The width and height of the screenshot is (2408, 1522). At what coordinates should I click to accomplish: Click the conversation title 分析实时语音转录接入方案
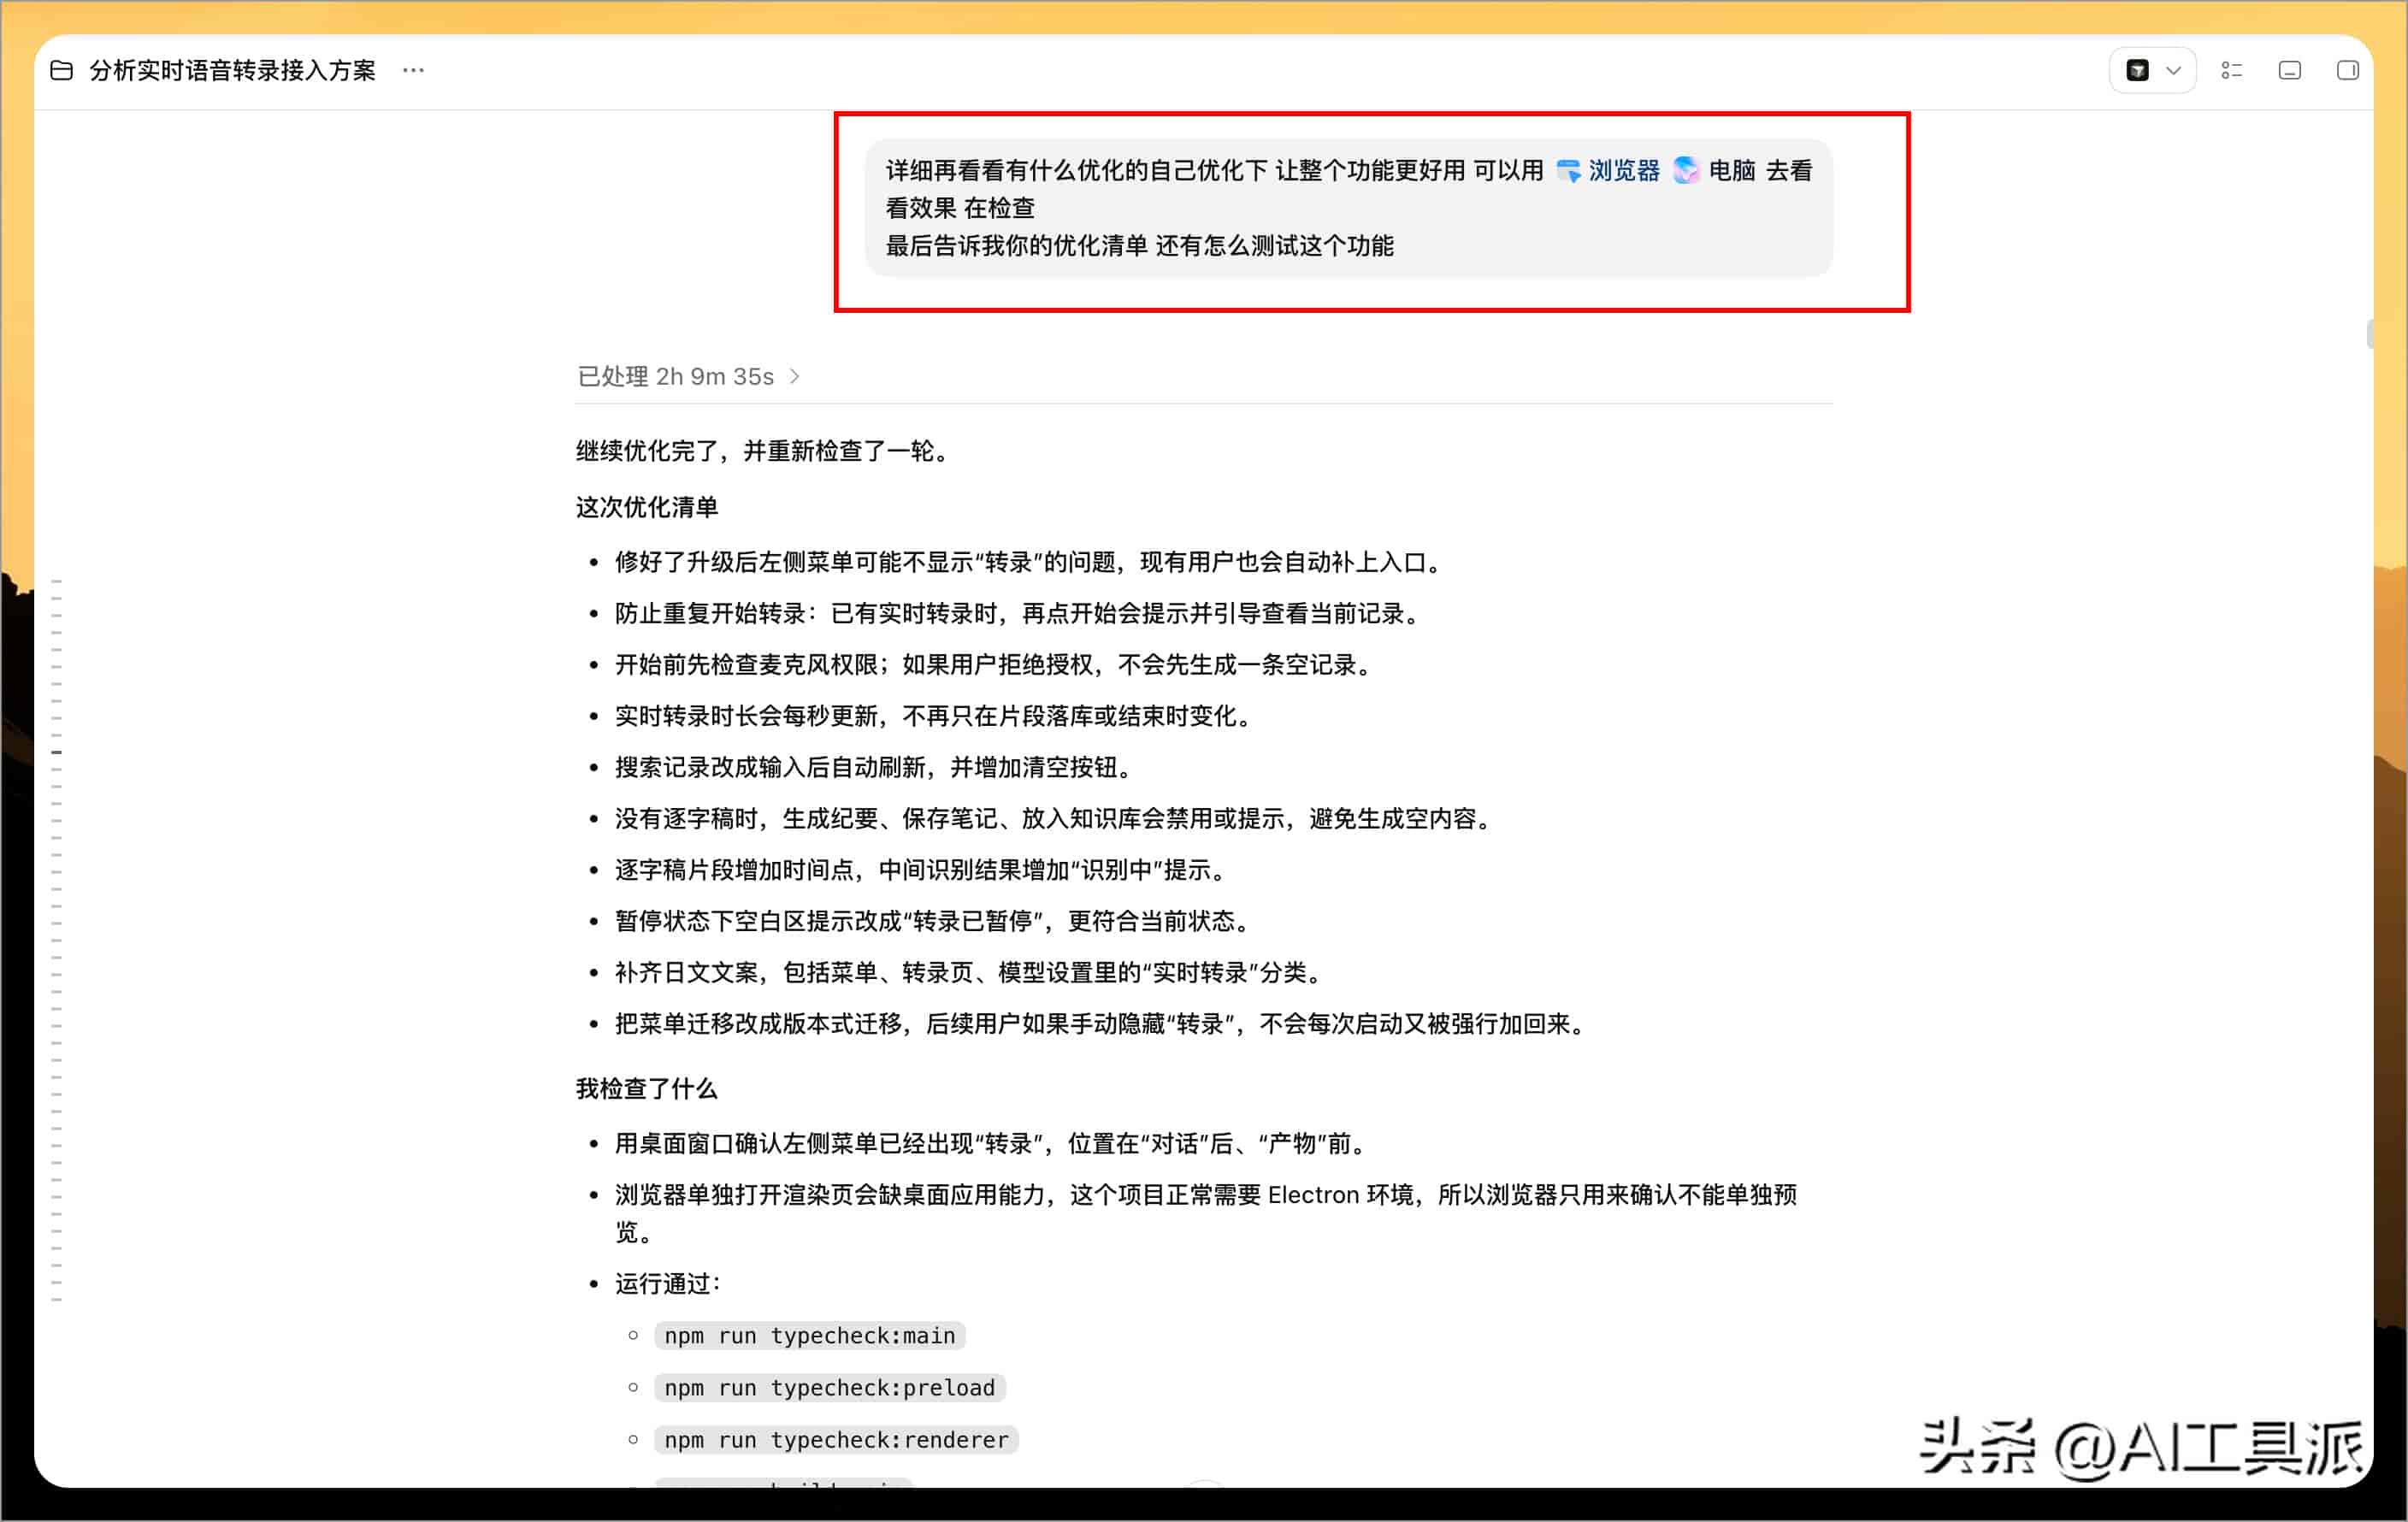(232, 70)
